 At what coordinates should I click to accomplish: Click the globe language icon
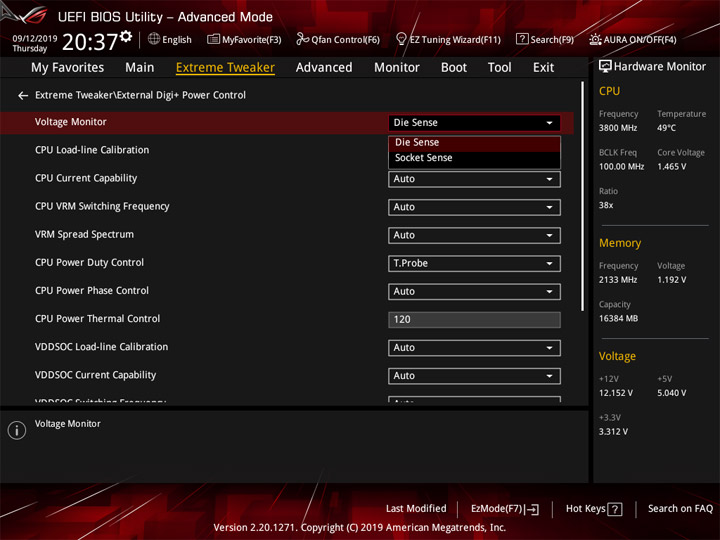pyautogui.click(x=154, y=39)
